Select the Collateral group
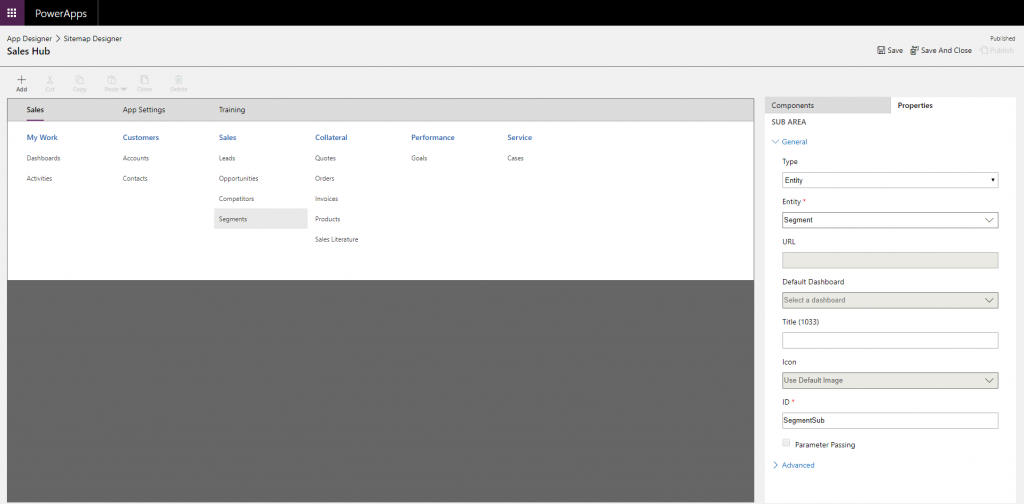Image resolution: width=1024 pixels, height=504 pixels. pyautogui.click(x=331, y=138)
